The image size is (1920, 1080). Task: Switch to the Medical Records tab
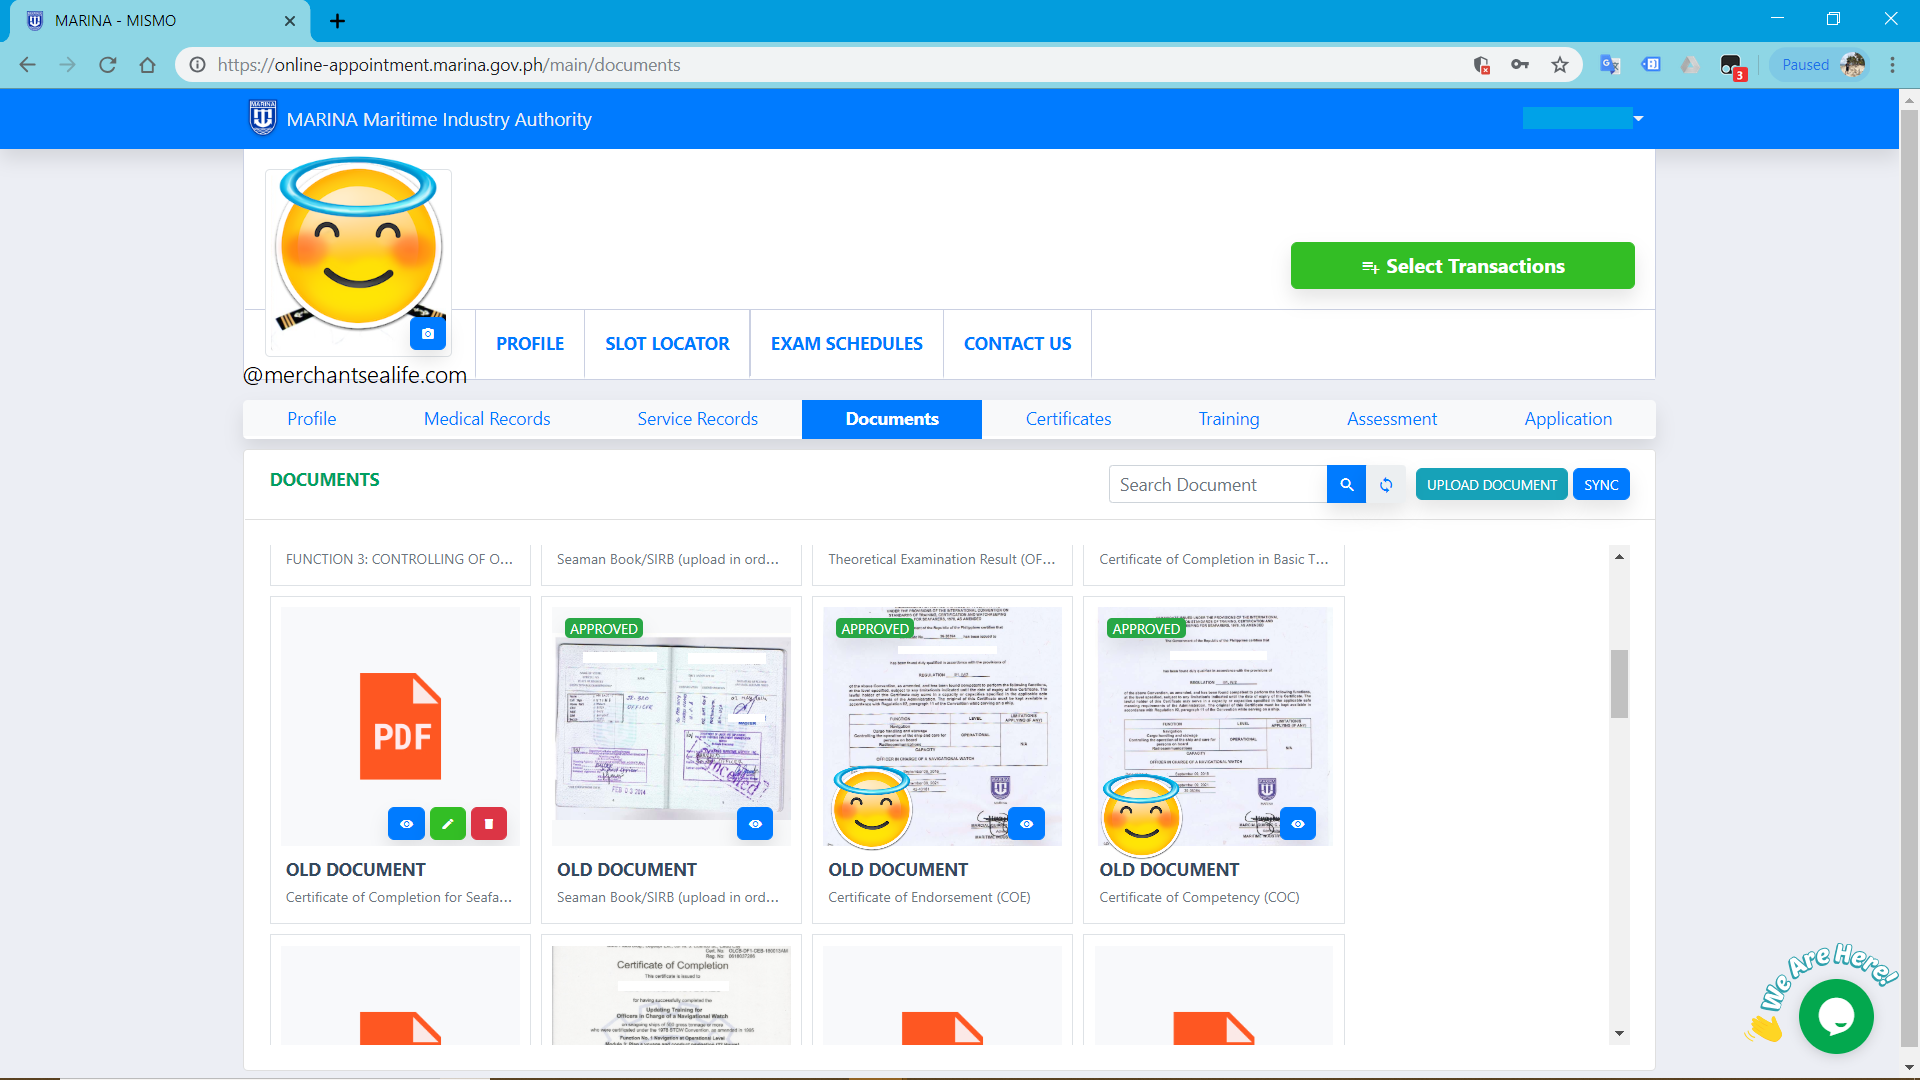(x=487, y=419)
